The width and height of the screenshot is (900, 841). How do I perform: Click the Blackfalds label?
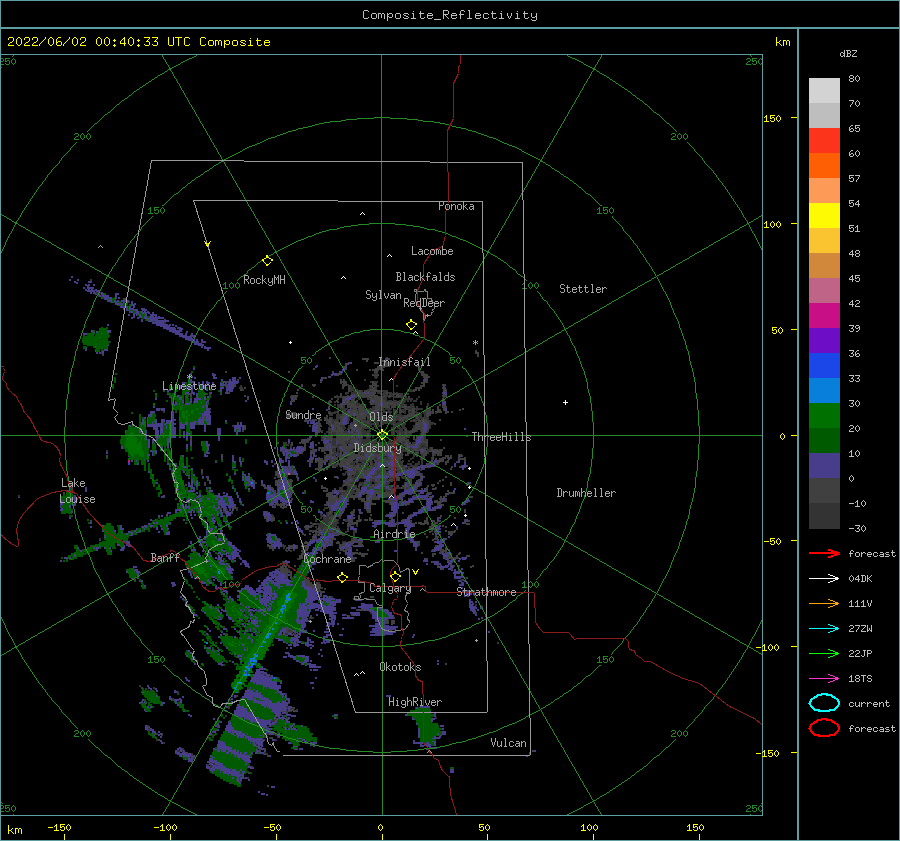(425, 277)
